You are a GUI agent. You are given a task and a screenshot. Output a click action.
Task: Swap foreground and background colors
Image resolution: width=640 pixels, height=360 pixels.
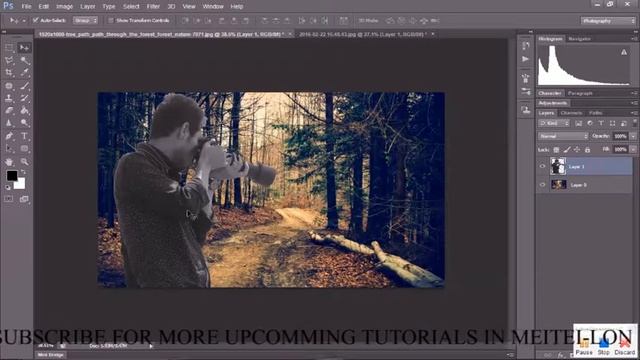tap(23, 172)
